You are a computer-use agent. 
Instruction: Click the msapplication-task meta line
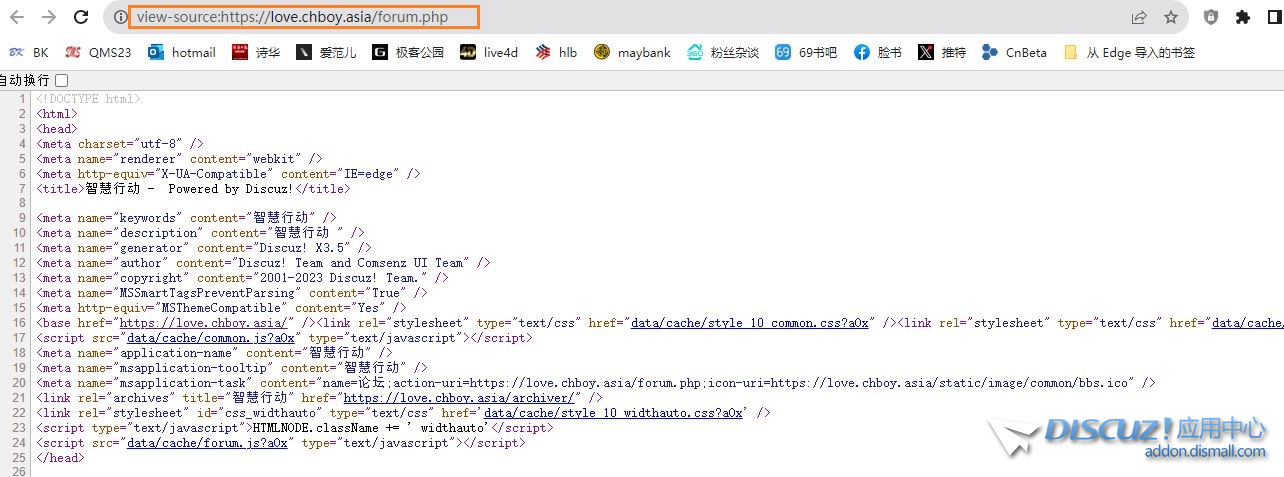tap(596, 383)
